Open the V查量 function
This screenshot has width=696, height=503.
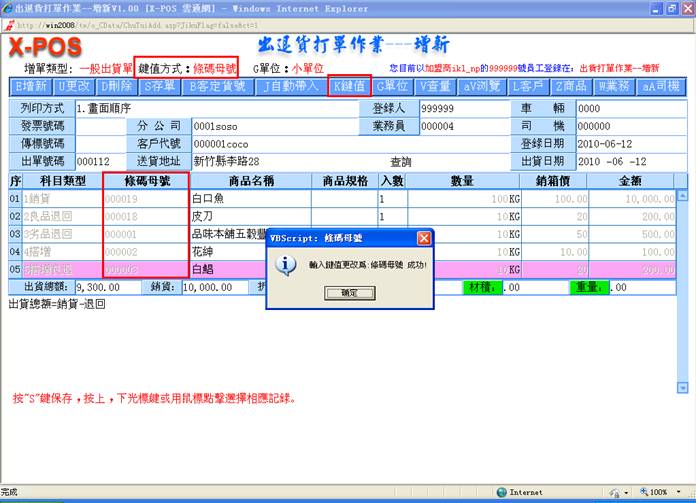pyautogui.click(x=438, y=86)
